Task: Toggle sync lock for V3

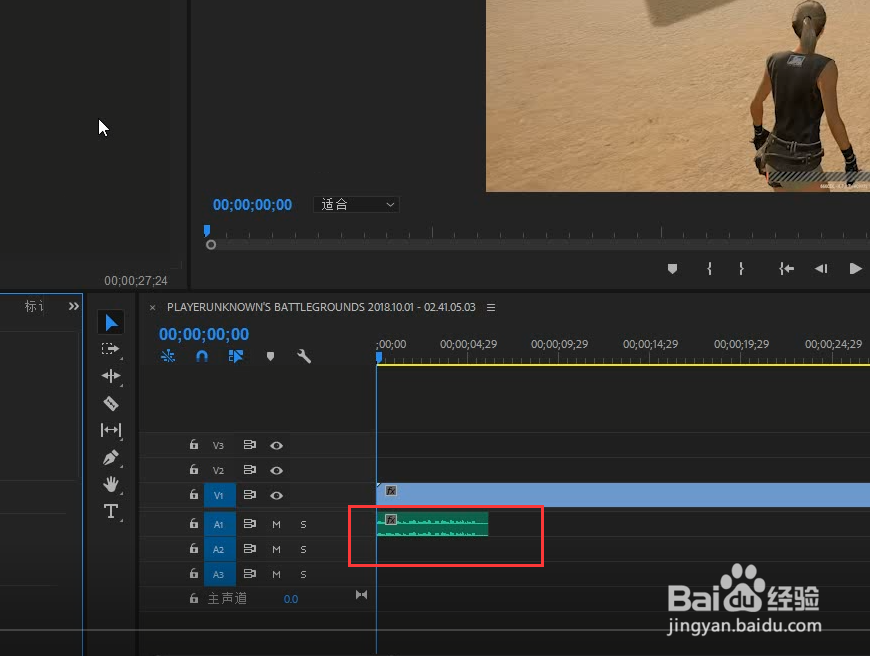Action: click(x=250, y=445)
